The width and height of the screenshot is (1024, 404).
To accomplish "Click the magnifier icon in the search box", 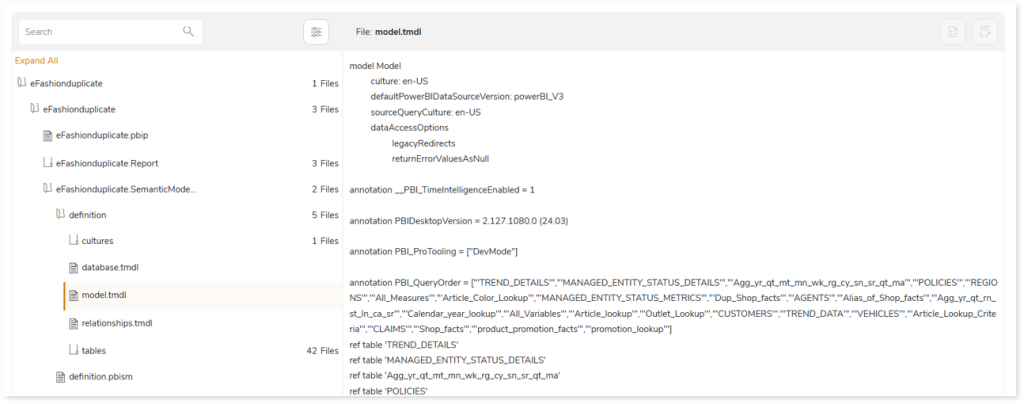I will pyautogui.click(x=188, y=32).
